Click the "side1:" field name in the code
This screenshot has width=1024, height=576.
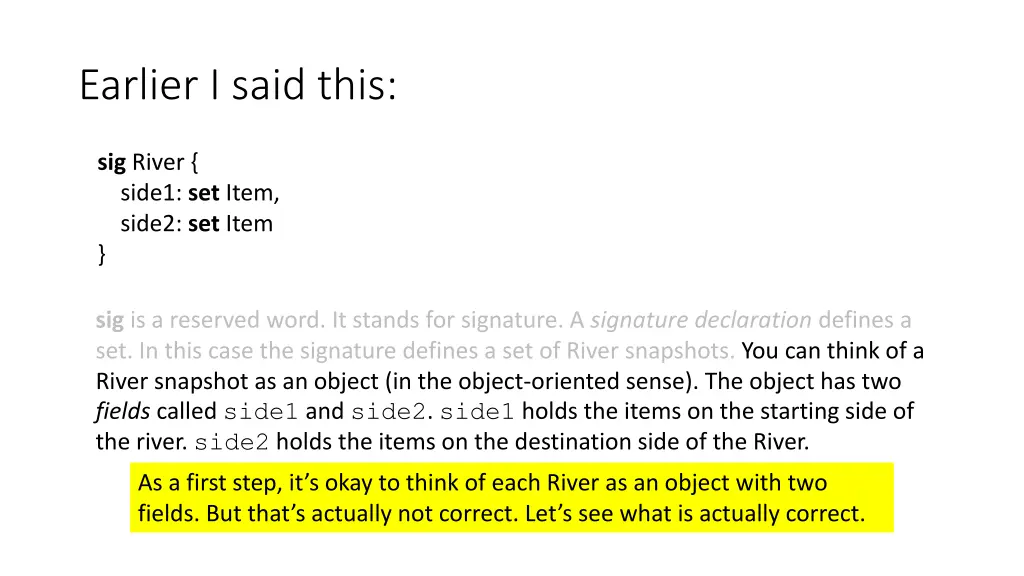pos(151,193)
